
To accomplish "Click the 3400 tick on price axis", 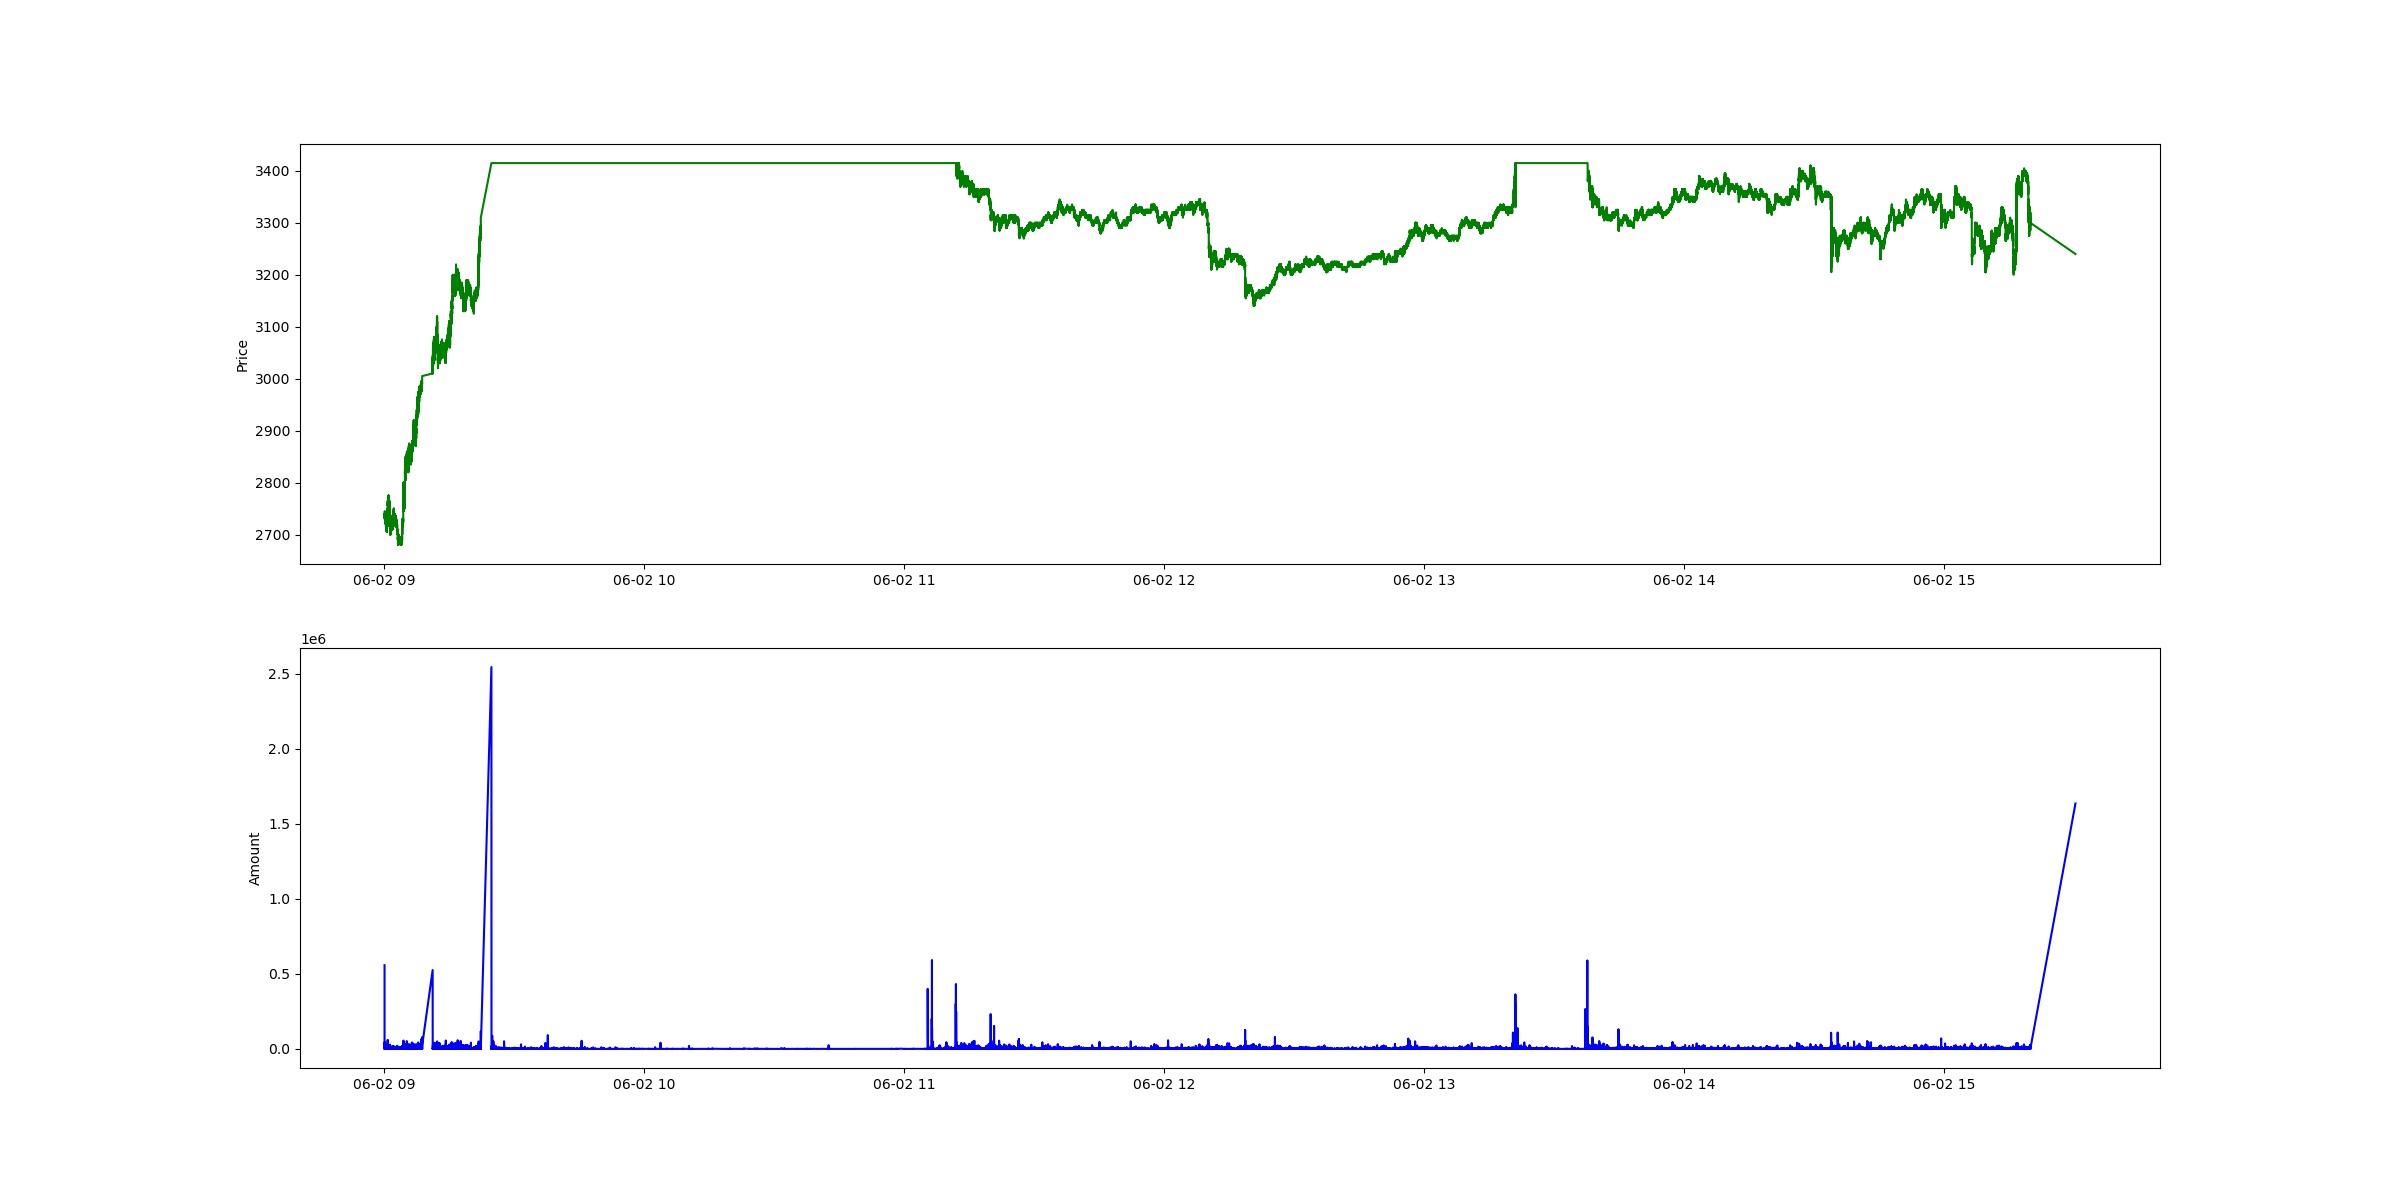I will [272, 172].
